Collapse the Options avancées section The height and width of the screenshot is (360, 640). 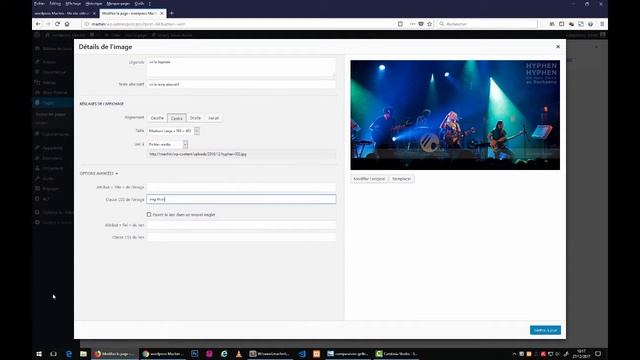point(99,173)
